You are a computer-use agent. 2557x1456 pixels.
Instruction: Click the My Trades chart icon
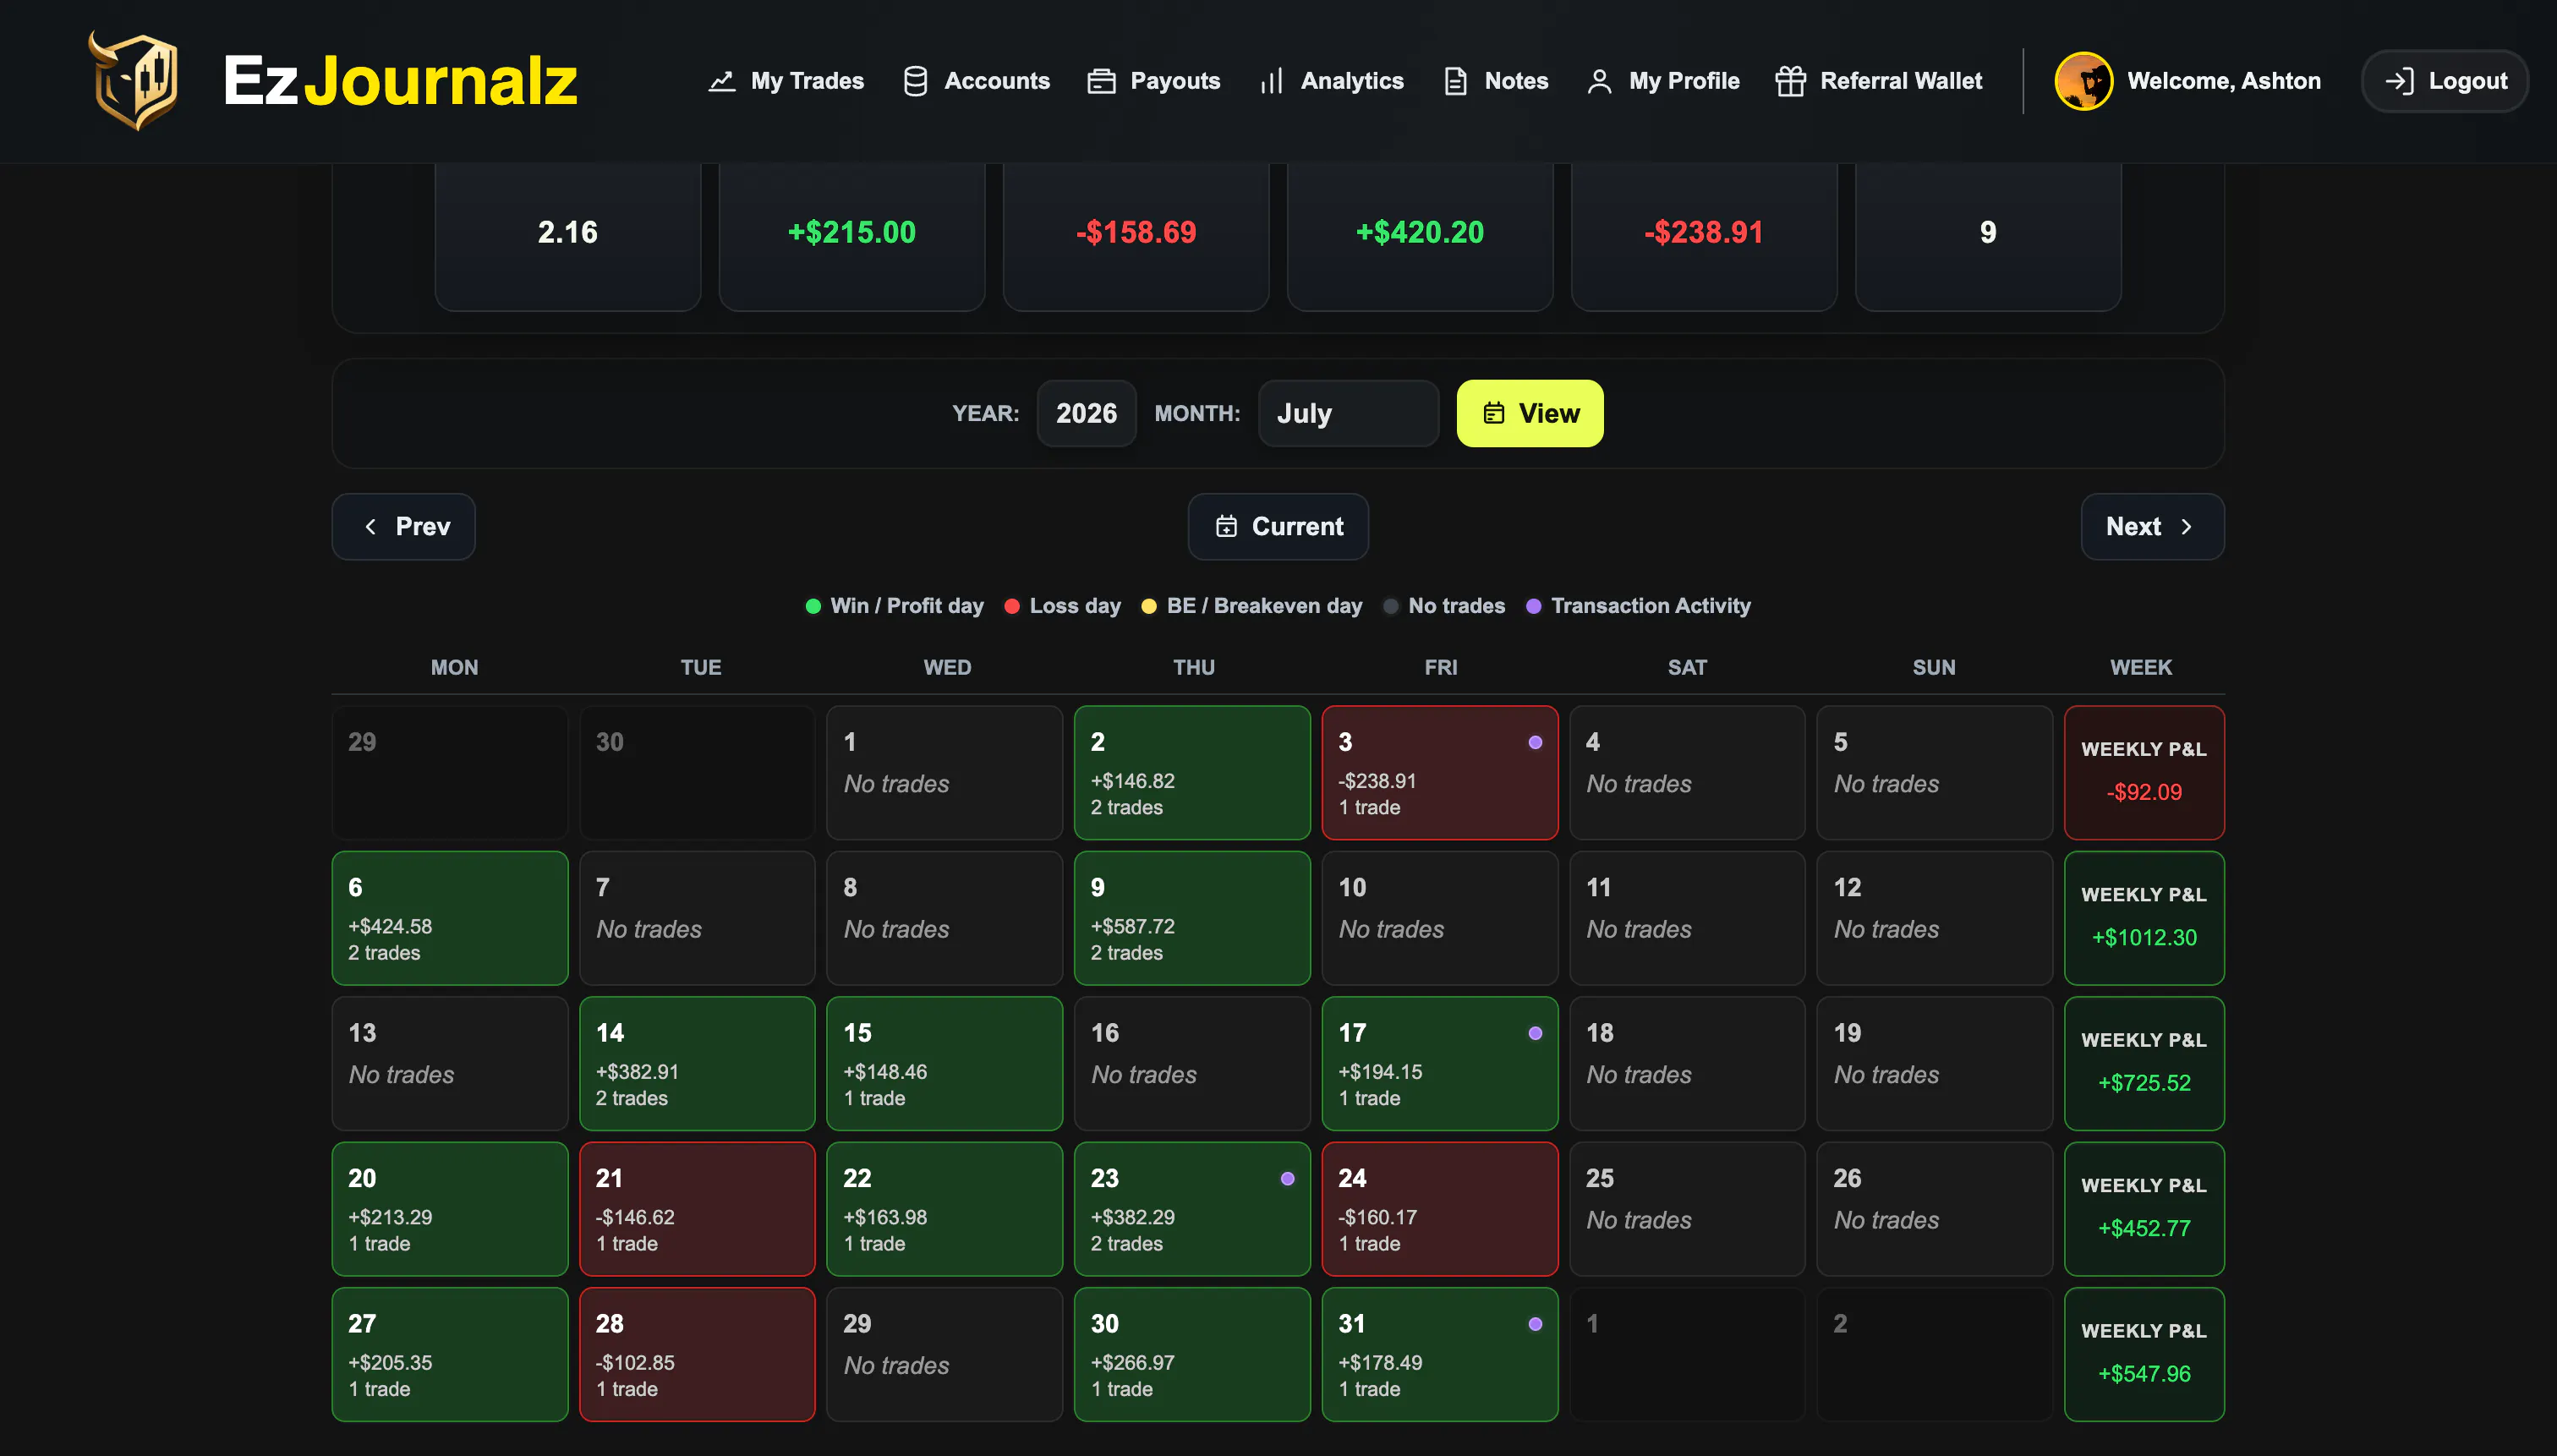coord(722,81)
